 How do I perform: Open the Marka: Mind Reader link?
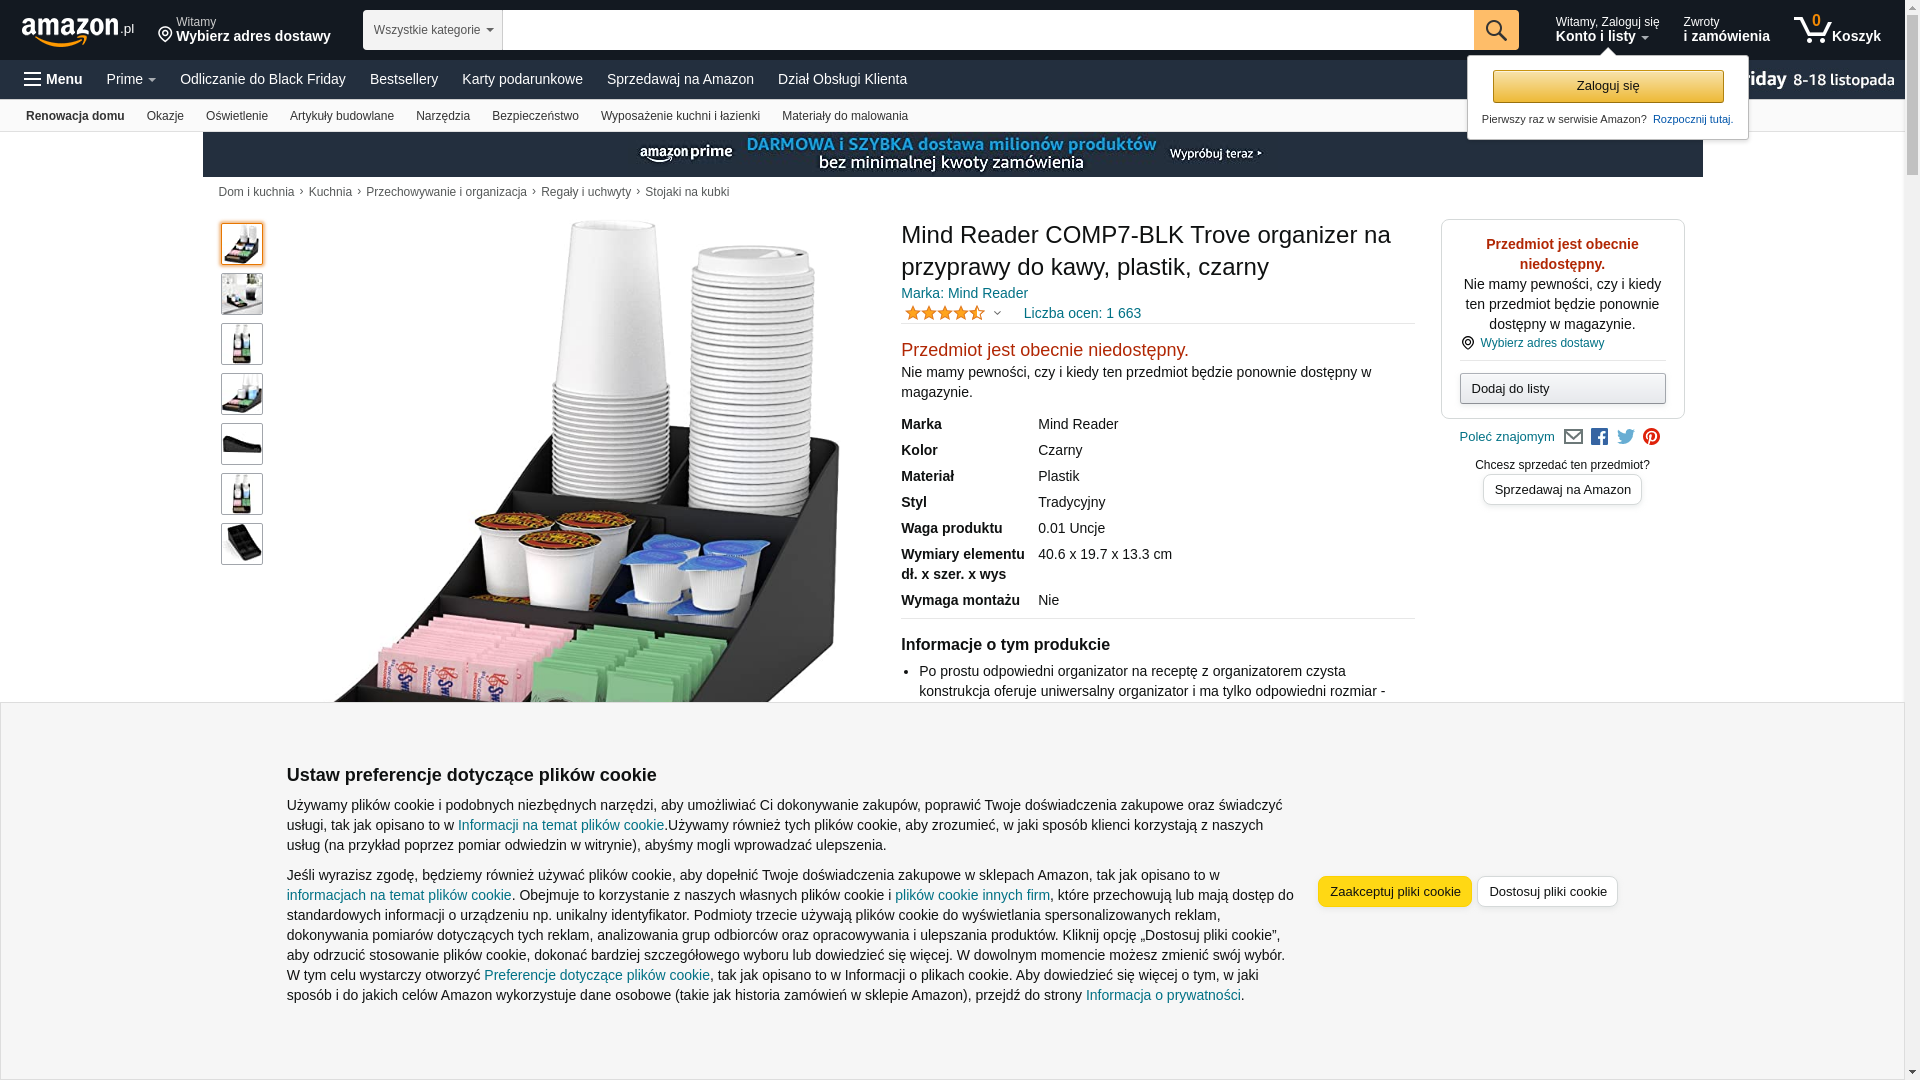pos(964,293)
